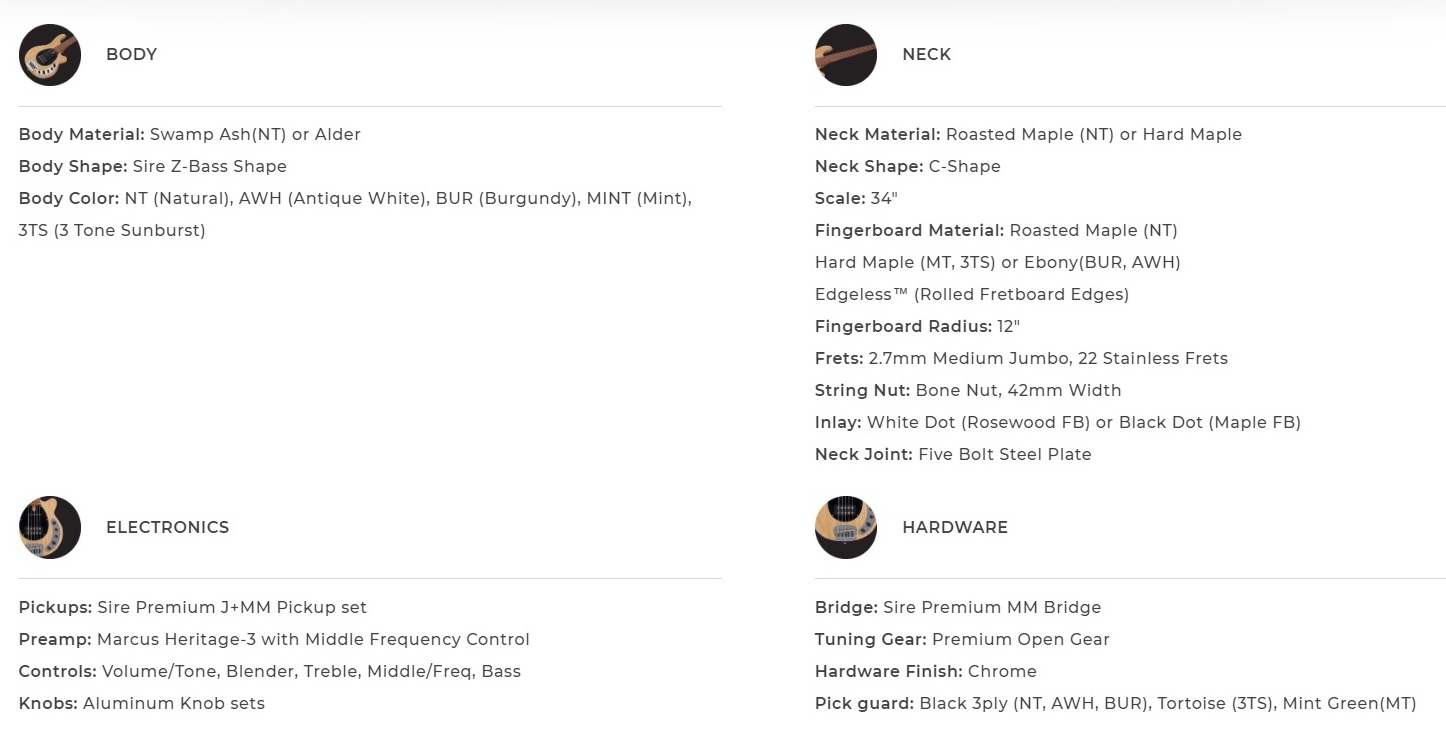Click the Body Color label
This screenshot has height=731, width=1446.
point(69,198)
